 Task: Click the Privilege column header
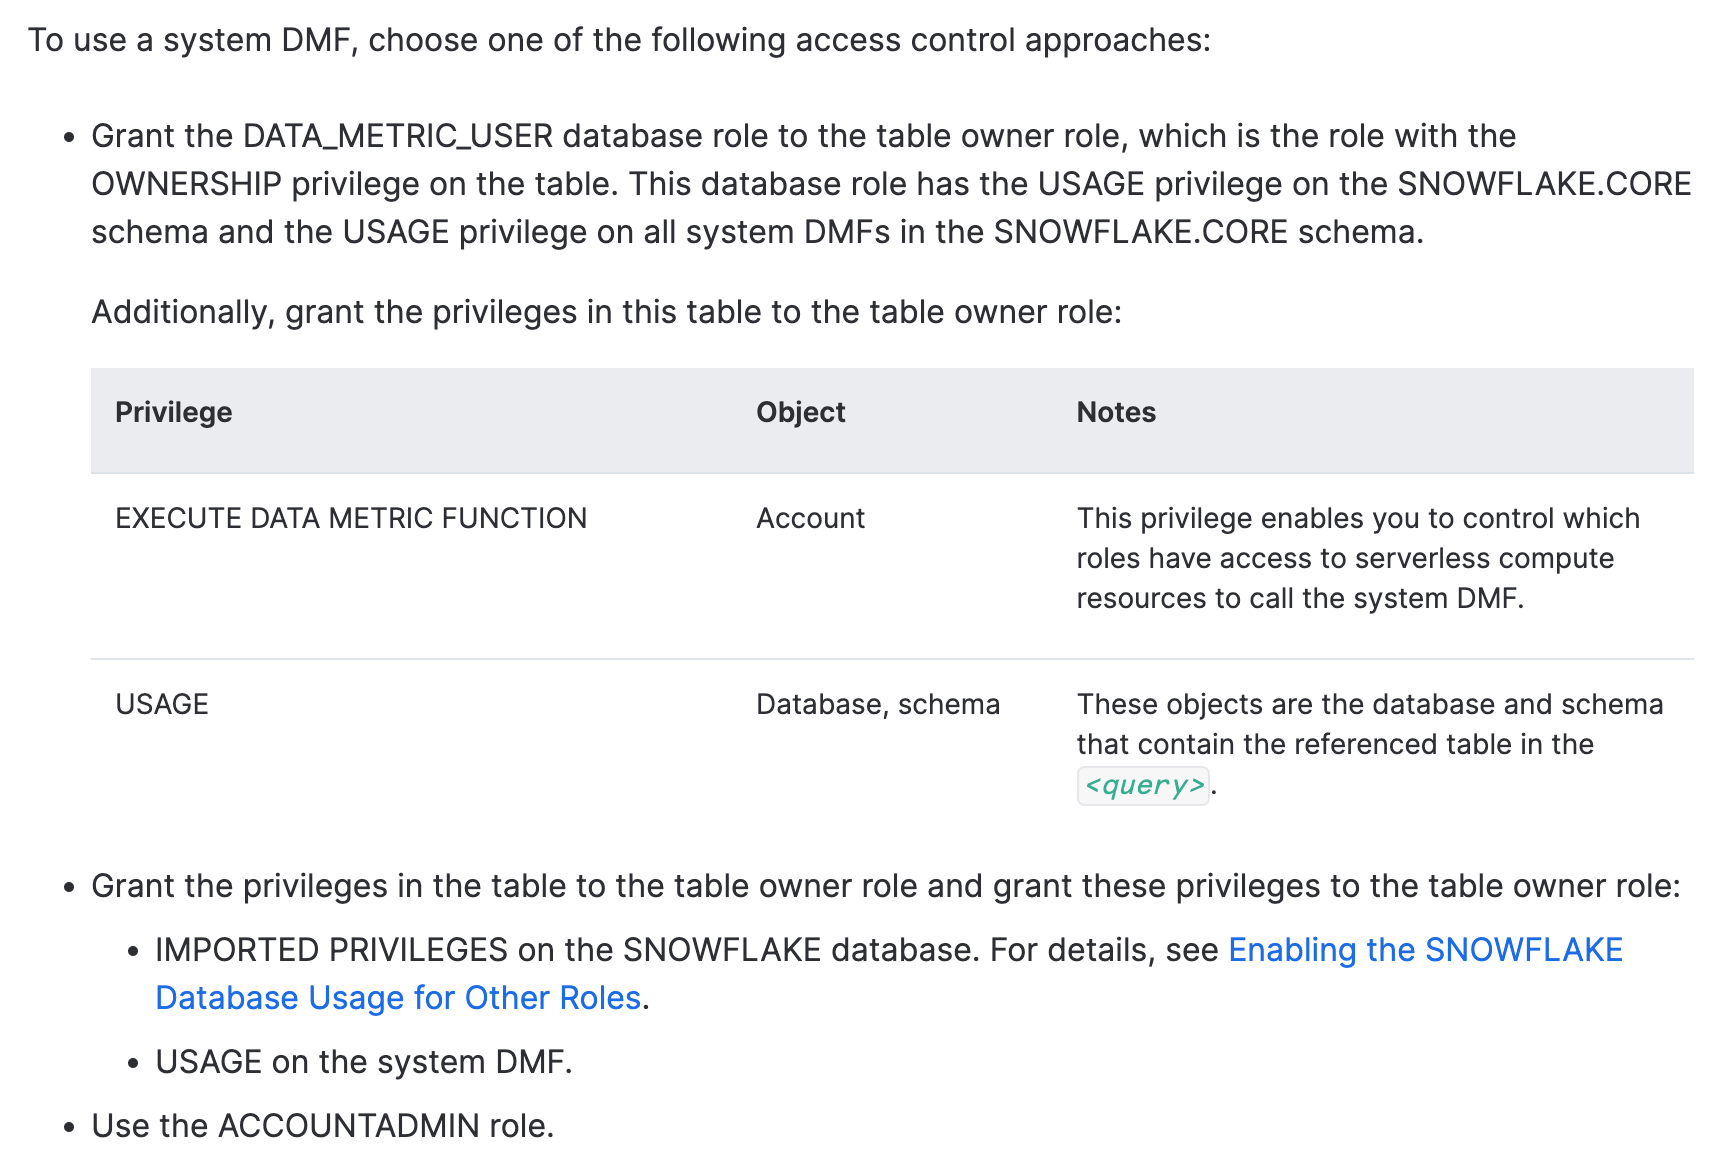click(x=174, y=412)
